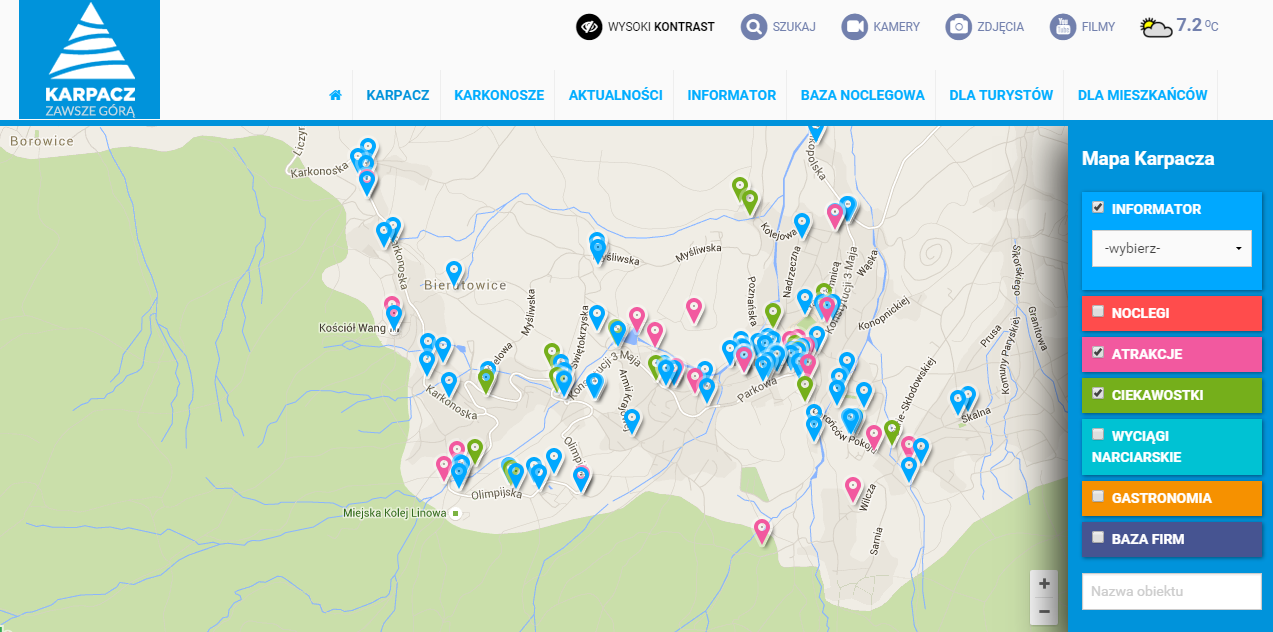Viewport: 1273px width, 632px height.
Task: Click the Filmy link text
Action: [1098, 27]
